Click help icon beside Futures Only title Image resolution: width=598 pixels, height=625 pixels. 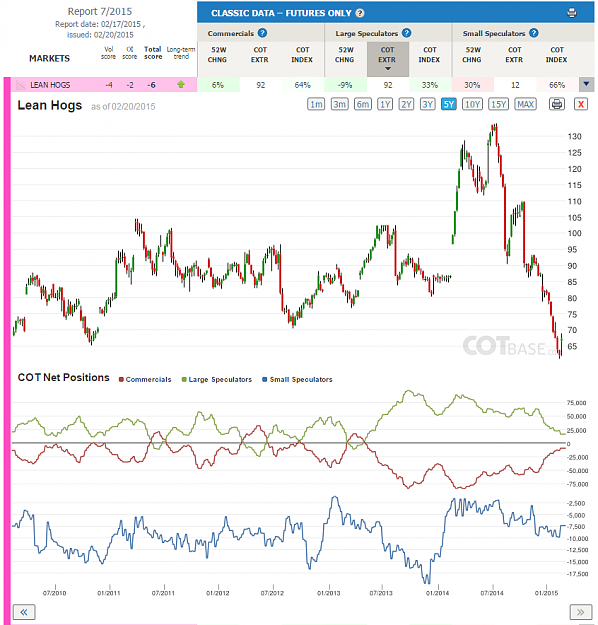[360, 13]
